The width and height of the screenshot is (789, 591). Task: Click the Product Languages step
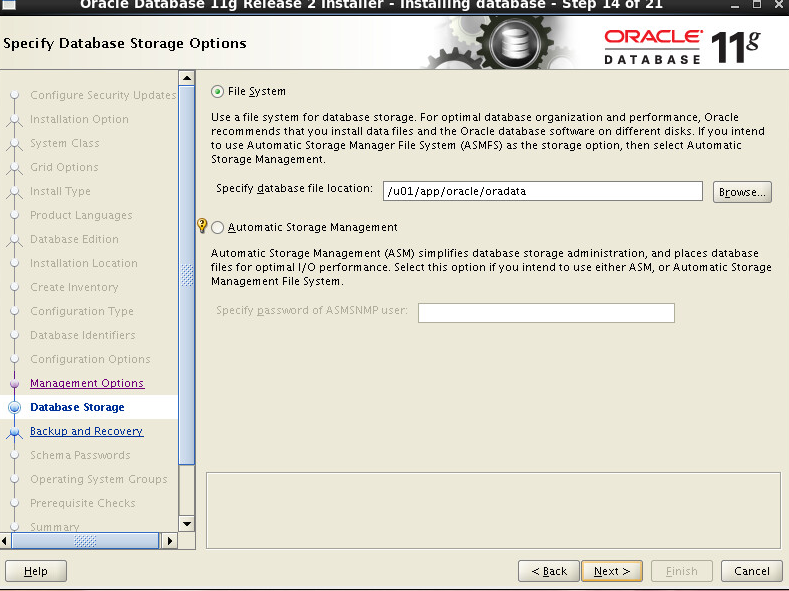81,215
